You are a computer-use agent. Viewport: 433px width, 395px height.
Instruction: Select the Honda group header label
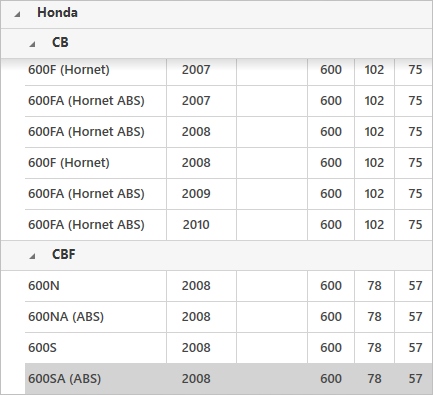pos(57,13)
